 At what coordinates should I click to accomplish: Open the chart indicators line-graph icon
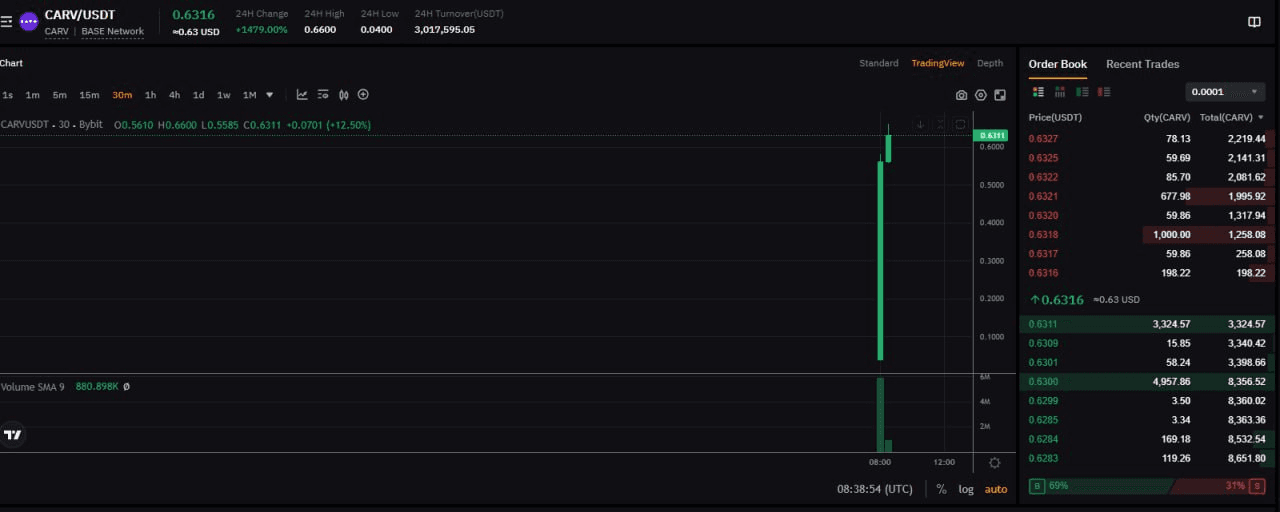pyautogui.click(x=302, y=95)
